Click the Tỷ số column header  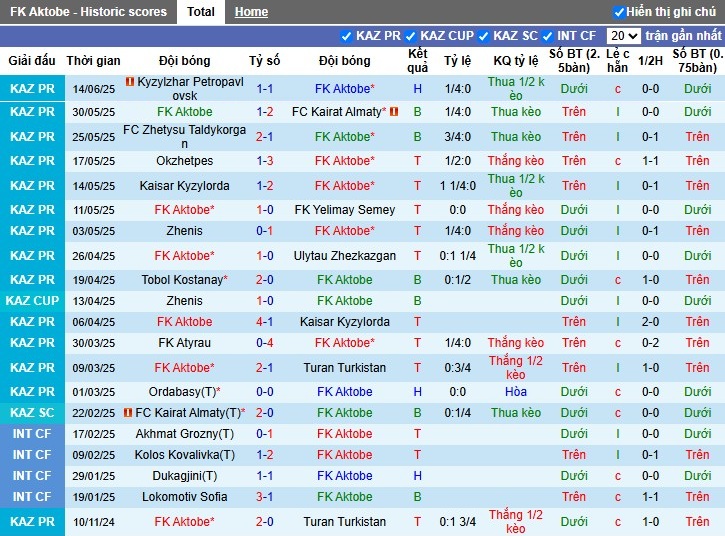tap(264, 61)
